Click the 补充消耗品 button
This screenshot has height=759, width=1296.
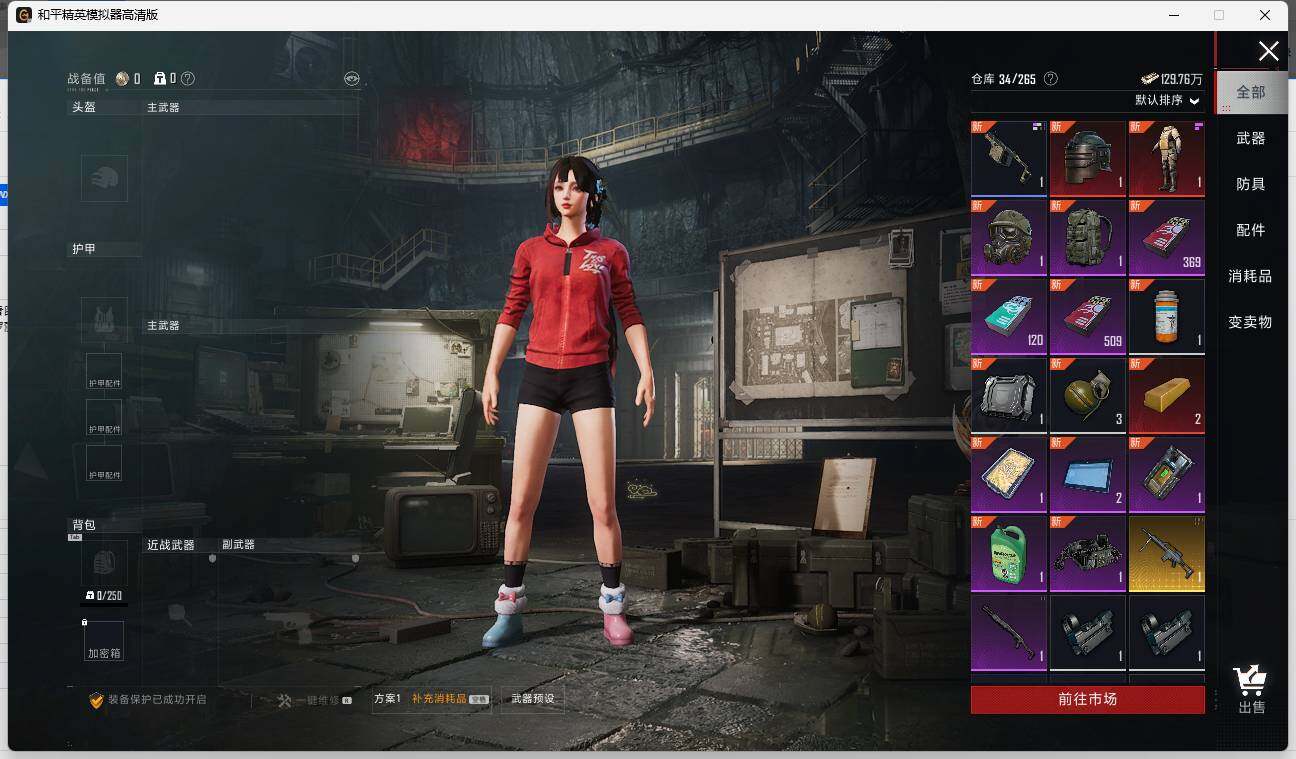click(450, 699)
